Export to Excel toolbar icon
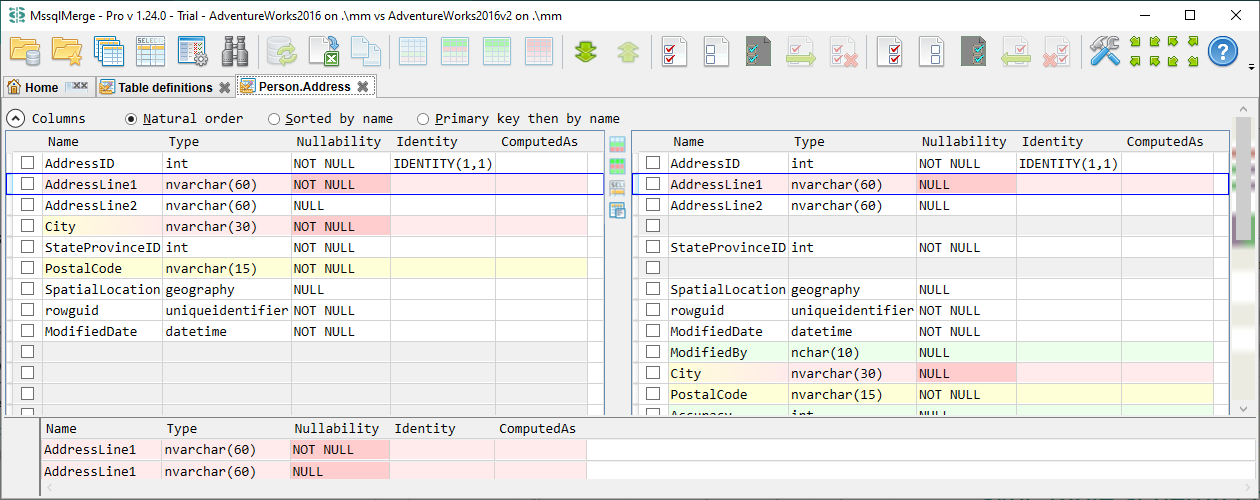Viewport: 1260px width, 500px height. (324, 51)
